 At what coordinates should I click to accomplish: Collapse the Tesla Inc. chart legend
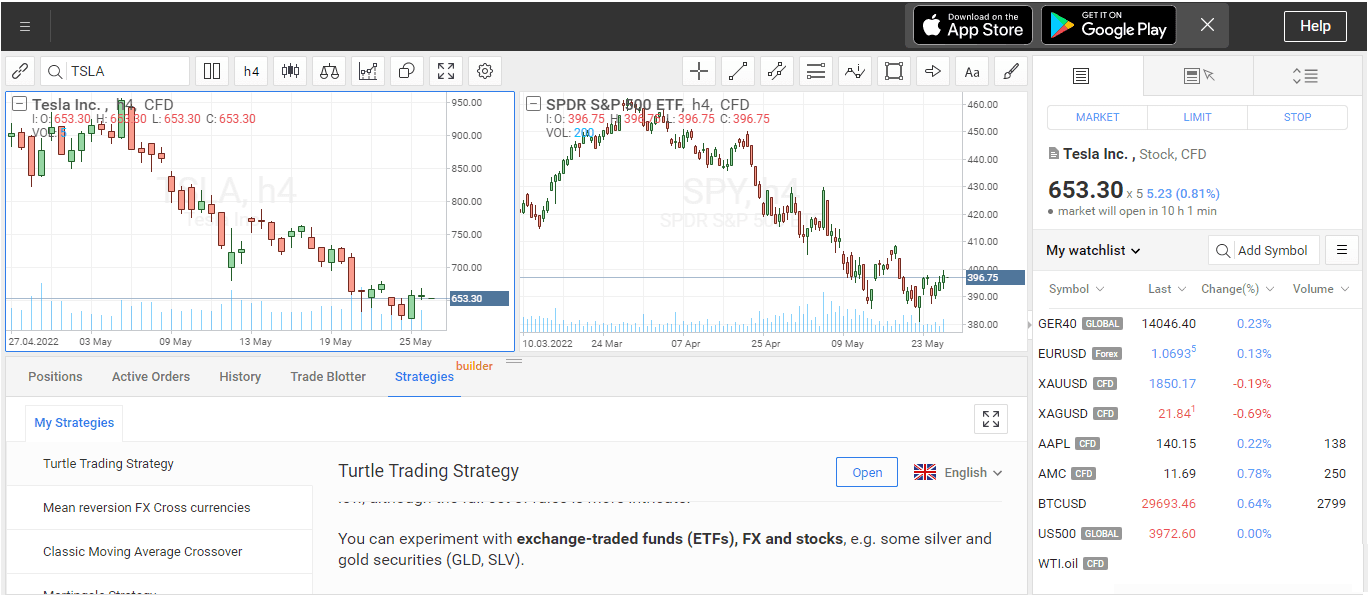pyautogui.click(x=19, y=104)
